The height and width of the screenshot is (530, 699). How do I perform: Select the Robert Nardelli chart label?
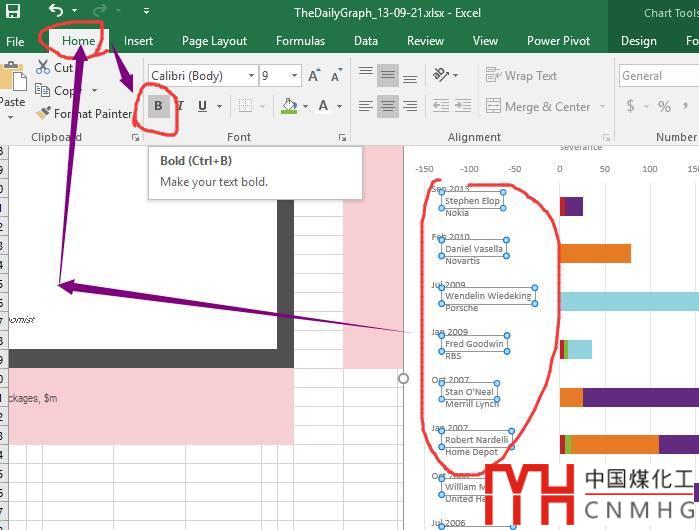[477, 440]
